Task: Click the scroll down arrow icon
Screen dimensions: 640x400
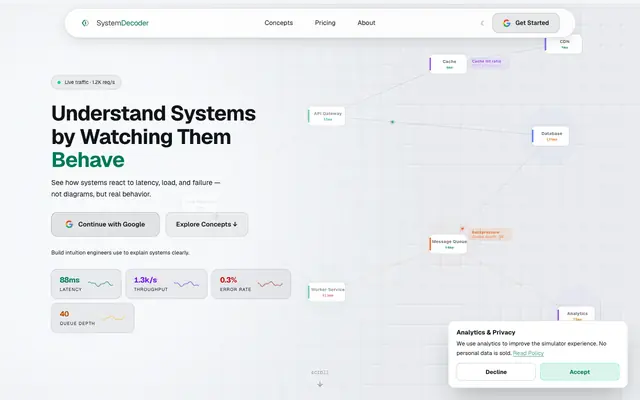Action: pos(320,384)
